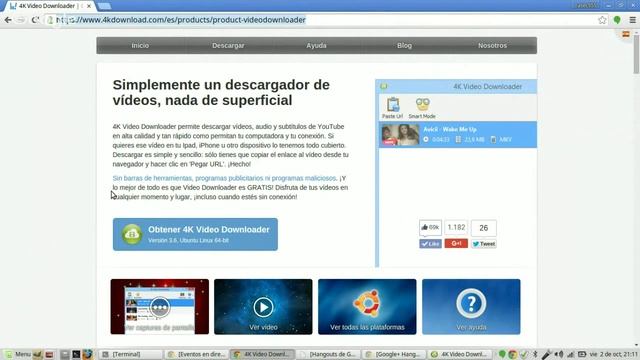Click the green cloud download icon

[132, 234]
